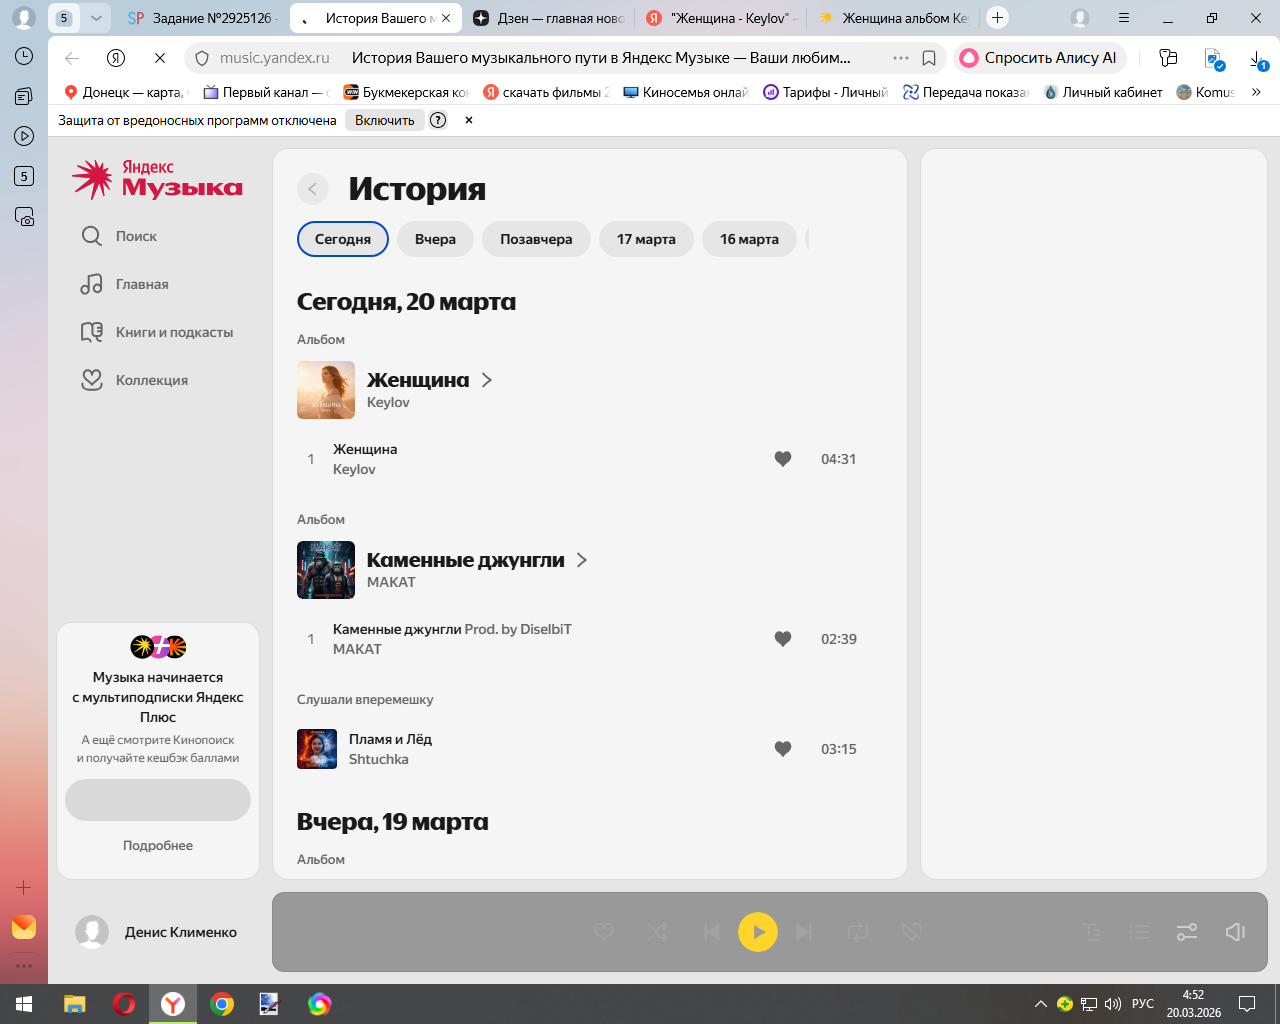Select the 17 марта date filter
The image size is (1280, 1024).
pos(646,239)
